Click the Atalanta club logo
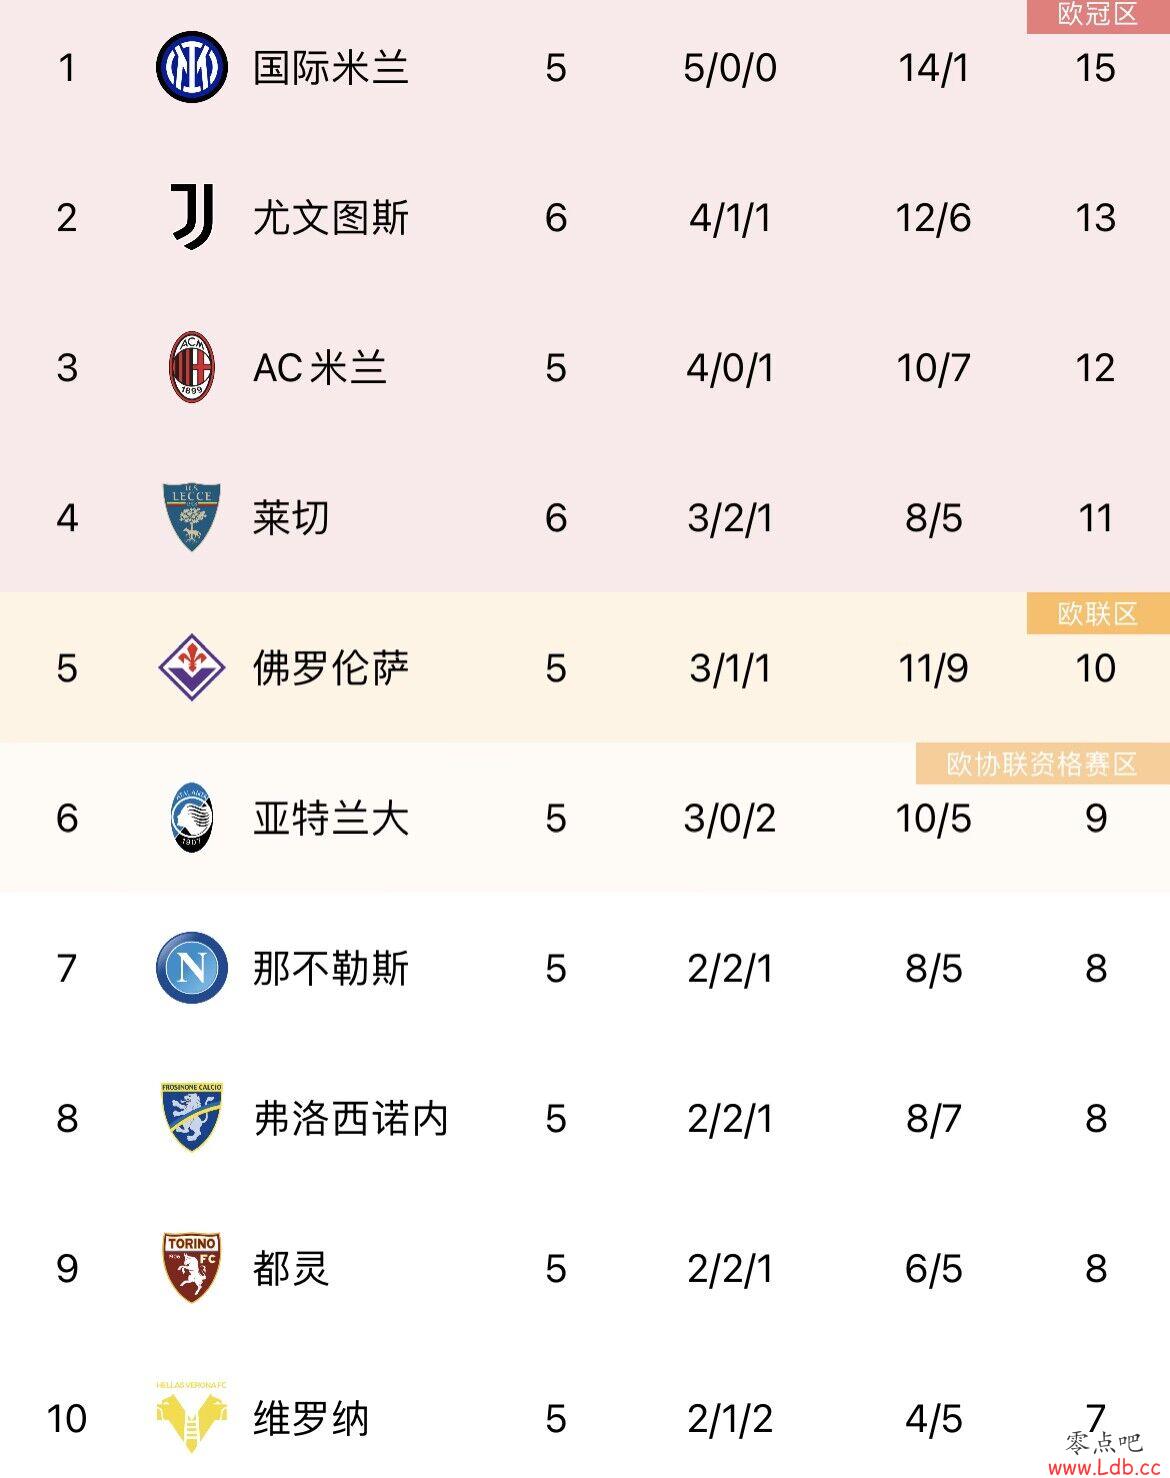This screenshot has width=1170, height=1478. pos(191,818)
